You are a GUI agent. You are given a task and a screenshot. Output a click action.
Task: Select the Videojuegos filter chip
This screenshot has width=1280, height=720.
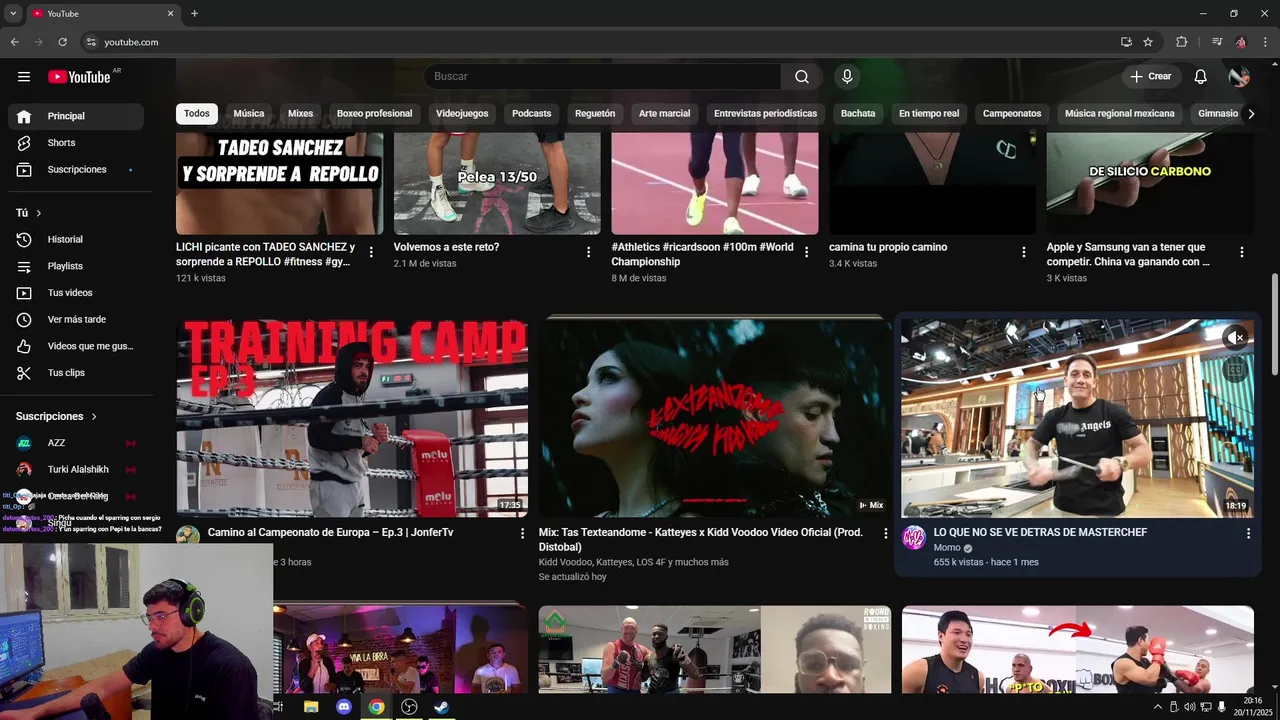(x=462, y=114)
